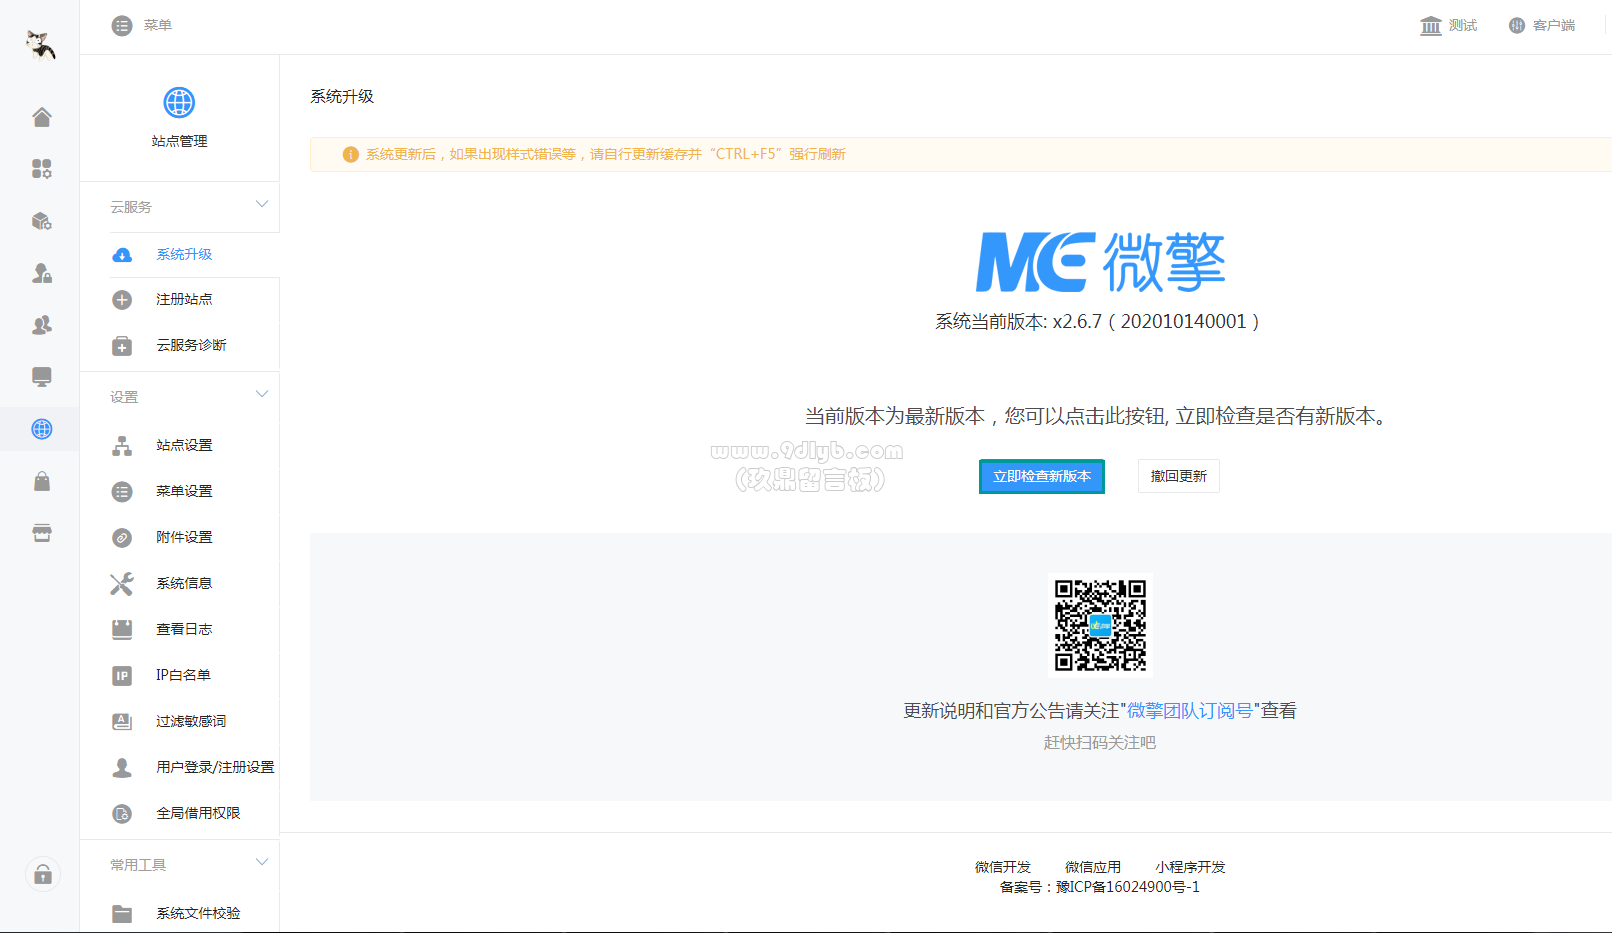Click the menu list icon beside 菜单
Image resolution: width=1612 pixels, height=933 pixels.
[x=122, y=26]
